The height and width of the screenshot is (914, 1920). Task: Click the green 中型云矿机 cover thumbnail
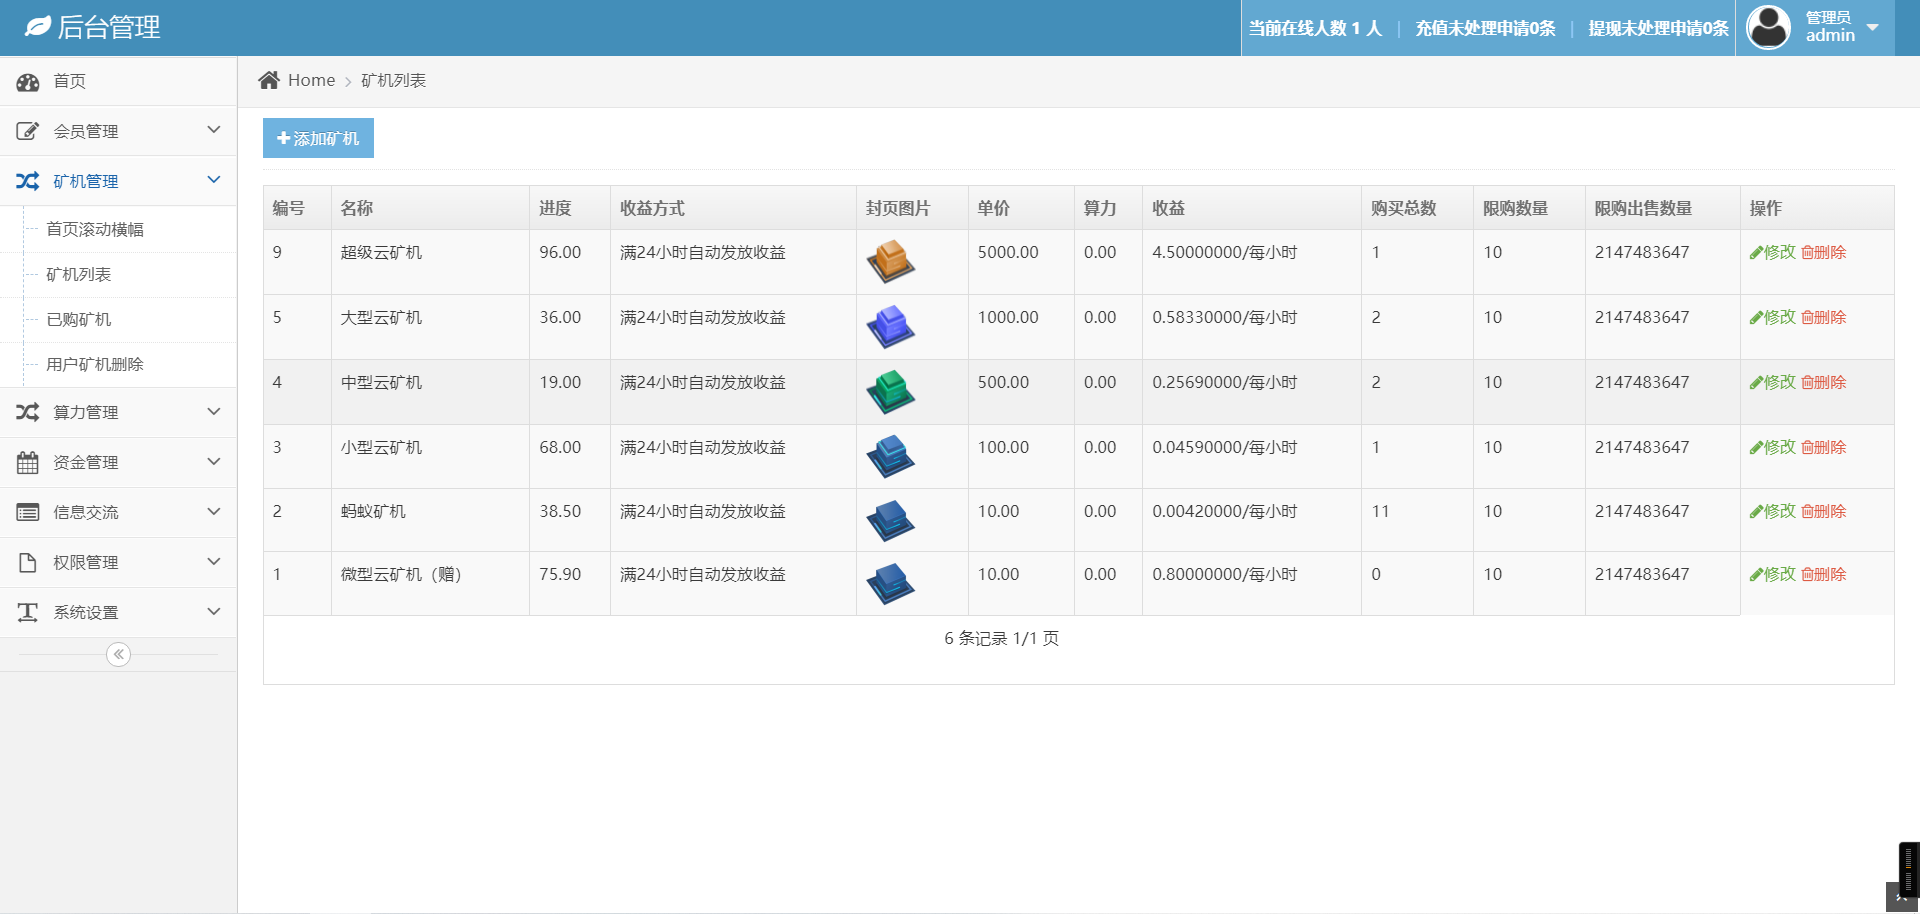tap(890, 391)
